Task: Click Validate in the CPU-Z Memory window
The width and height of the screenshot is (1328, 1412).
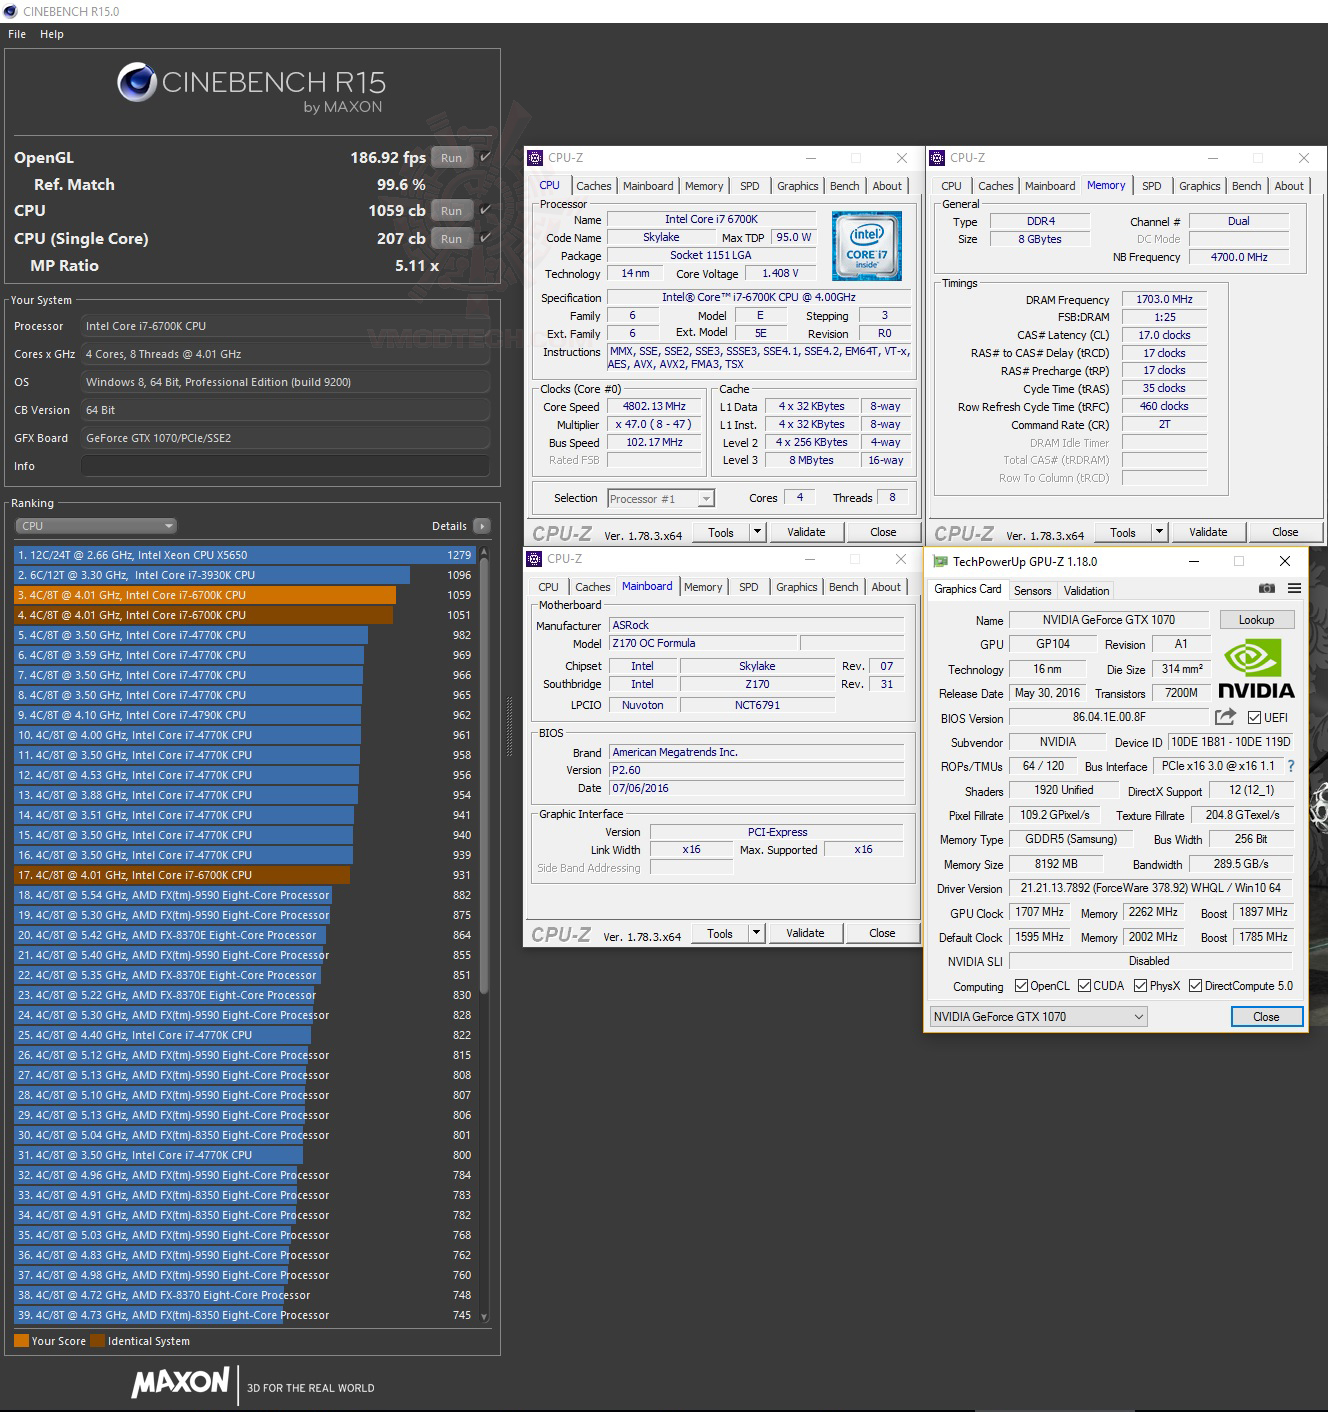Action: click(1208, 532)
